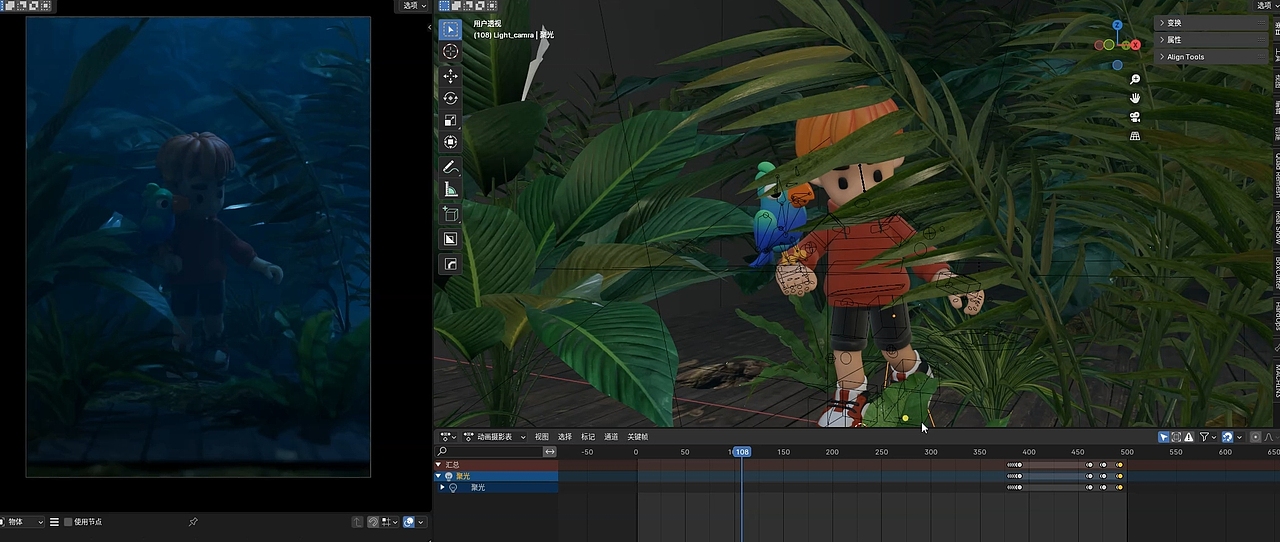Click the render preview image in left editor
The image size is (1280, 542).
pos(198,246)
